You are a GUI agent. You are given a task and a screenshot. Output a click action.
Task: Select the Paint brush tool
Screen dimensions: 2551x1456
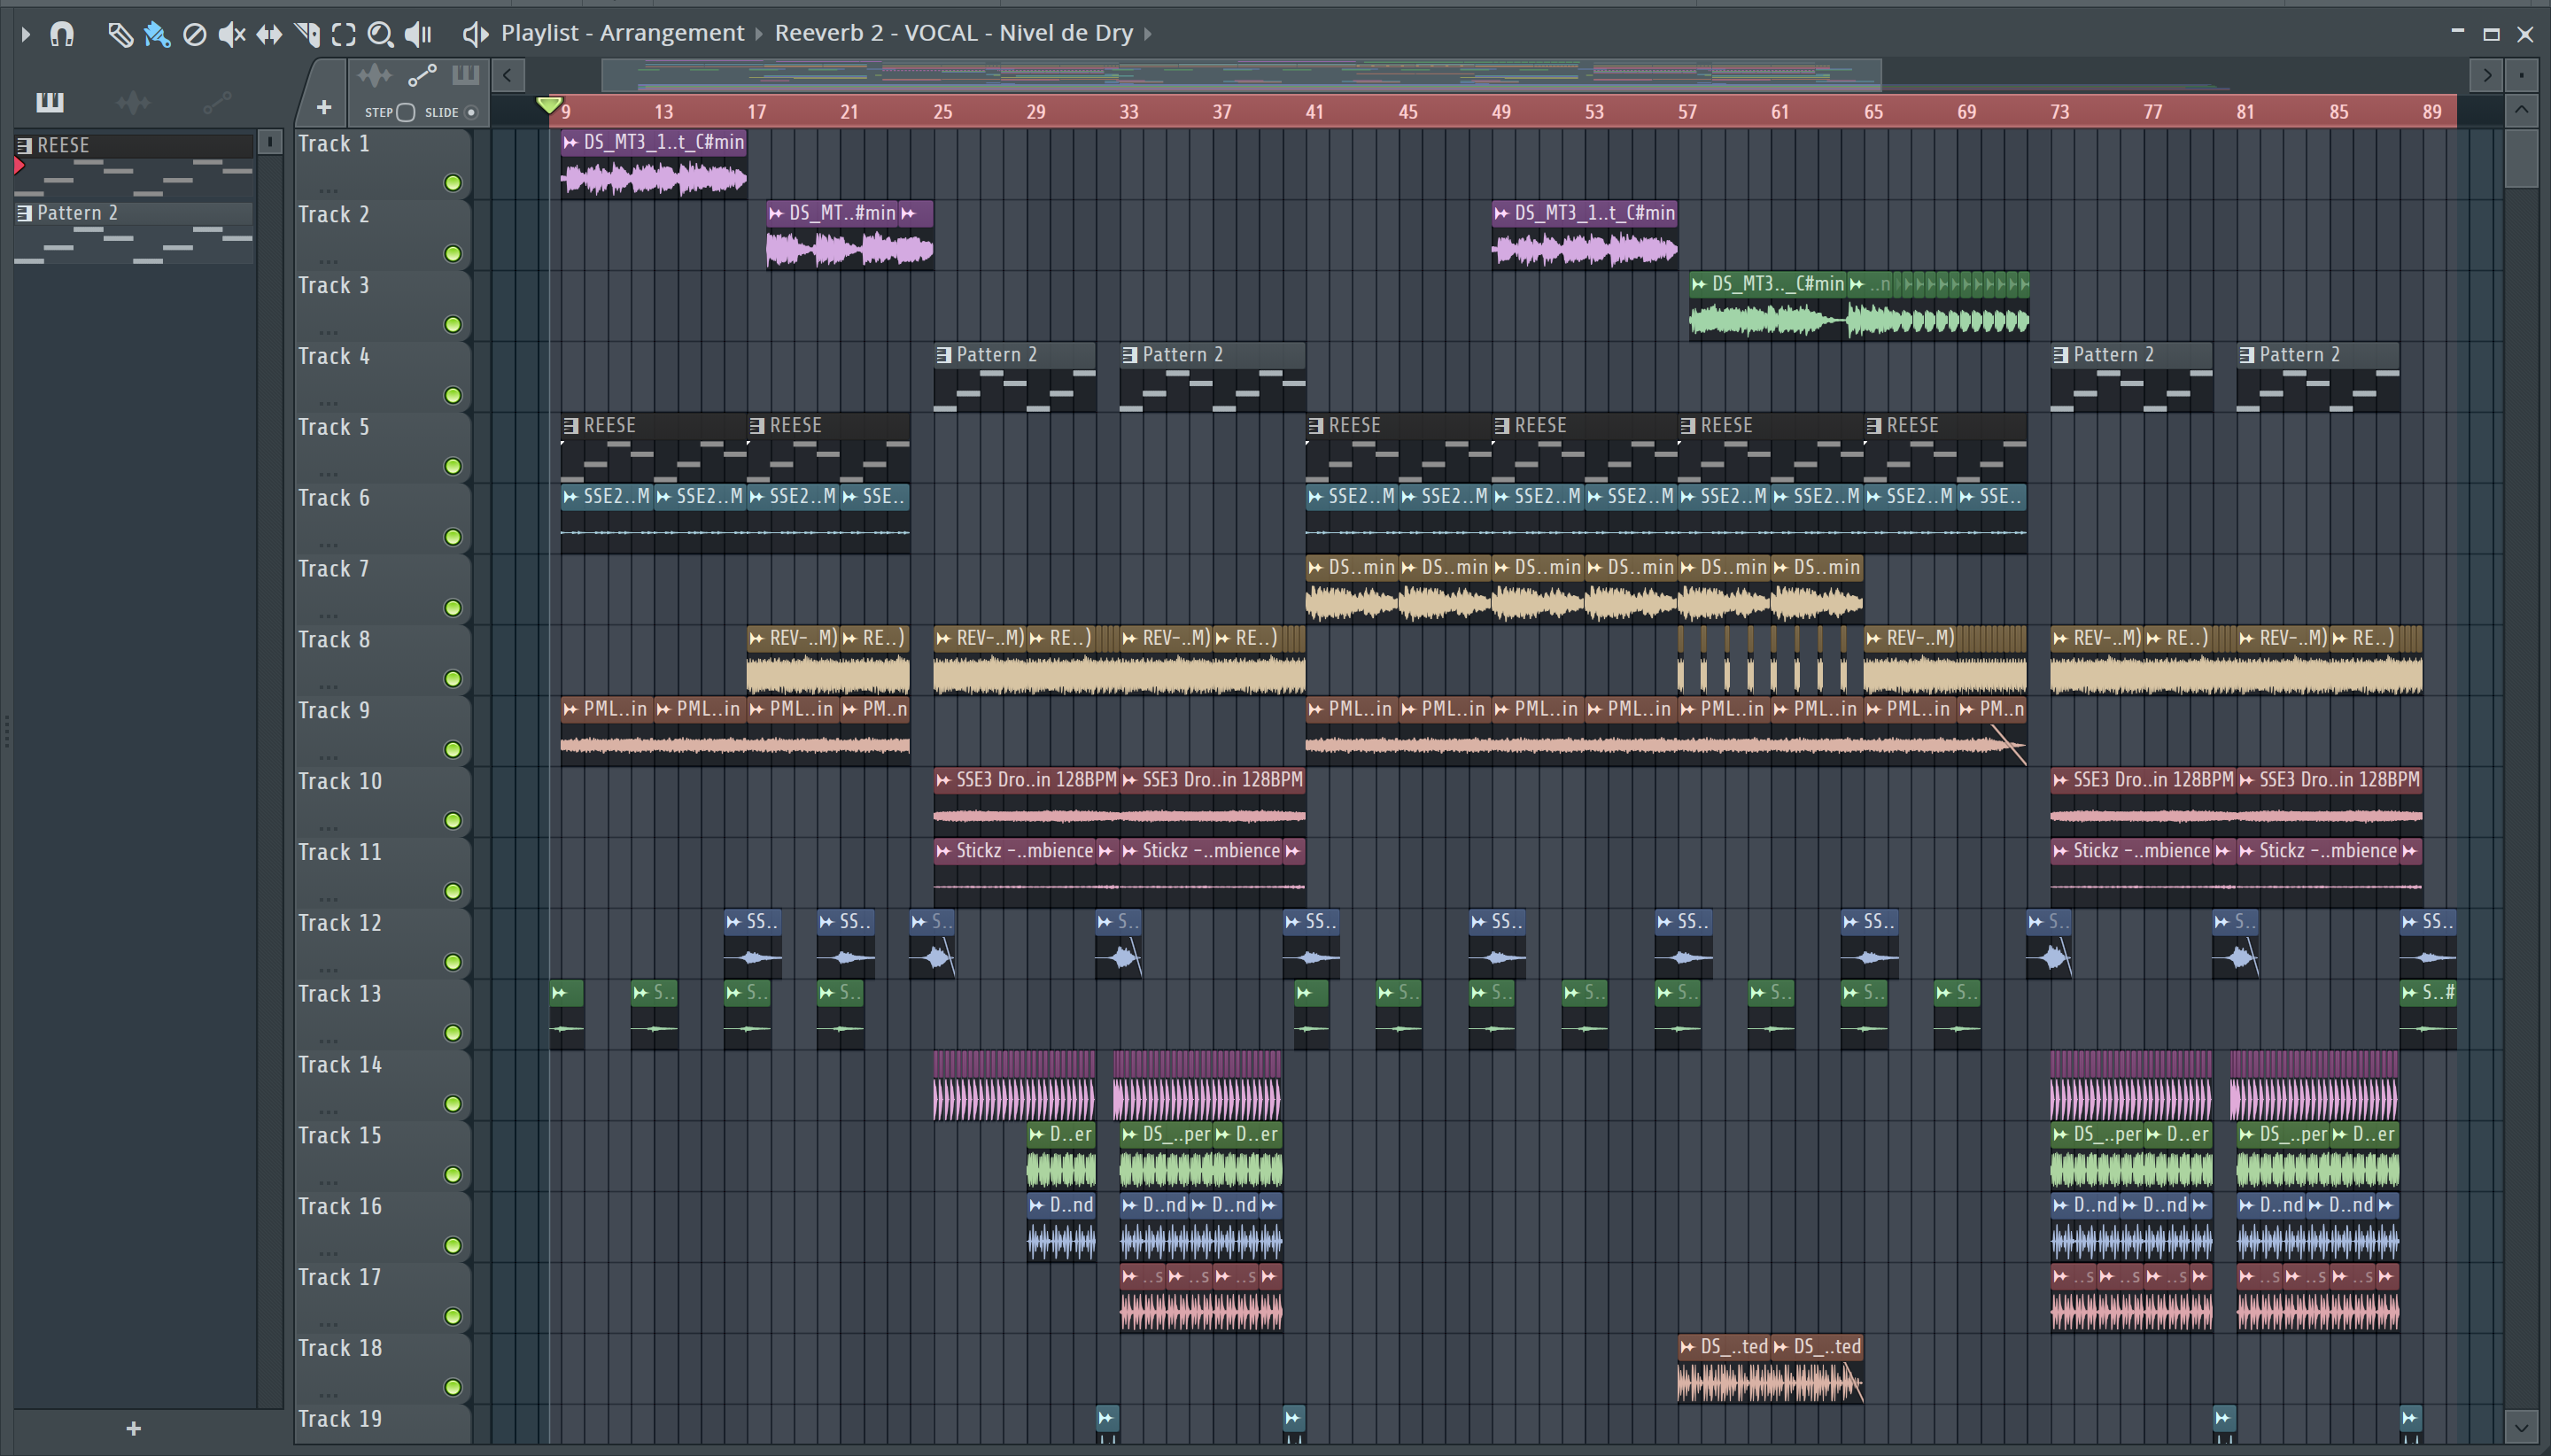157,34
